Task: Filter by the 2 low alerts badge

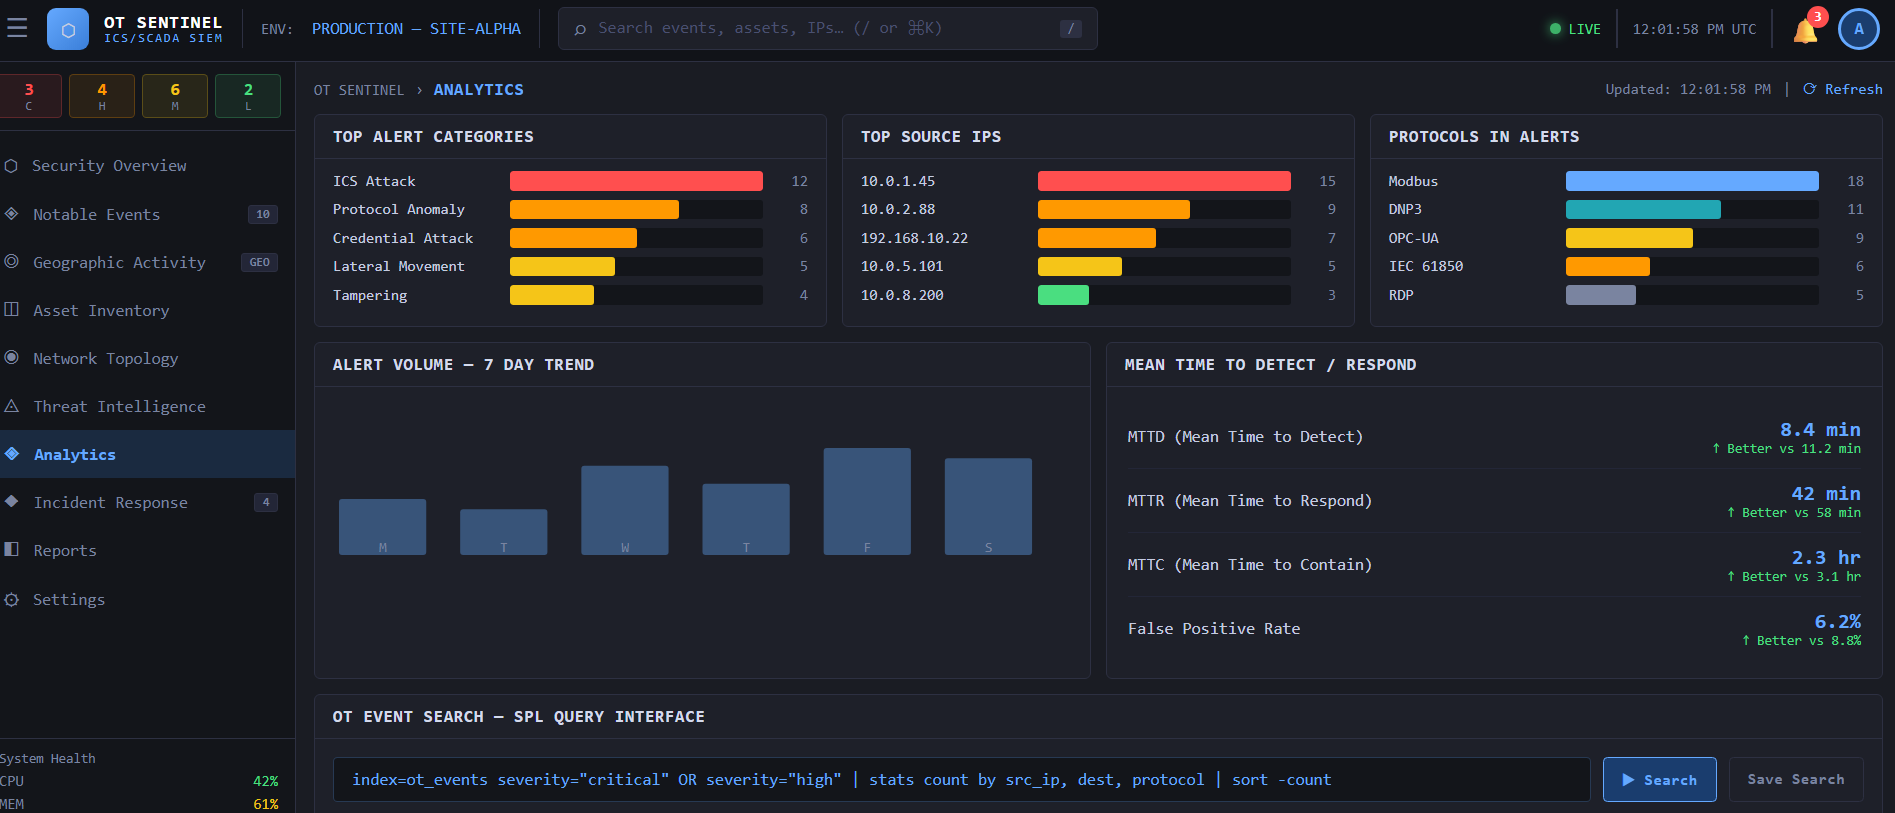Action: click(x=248, y=96)
